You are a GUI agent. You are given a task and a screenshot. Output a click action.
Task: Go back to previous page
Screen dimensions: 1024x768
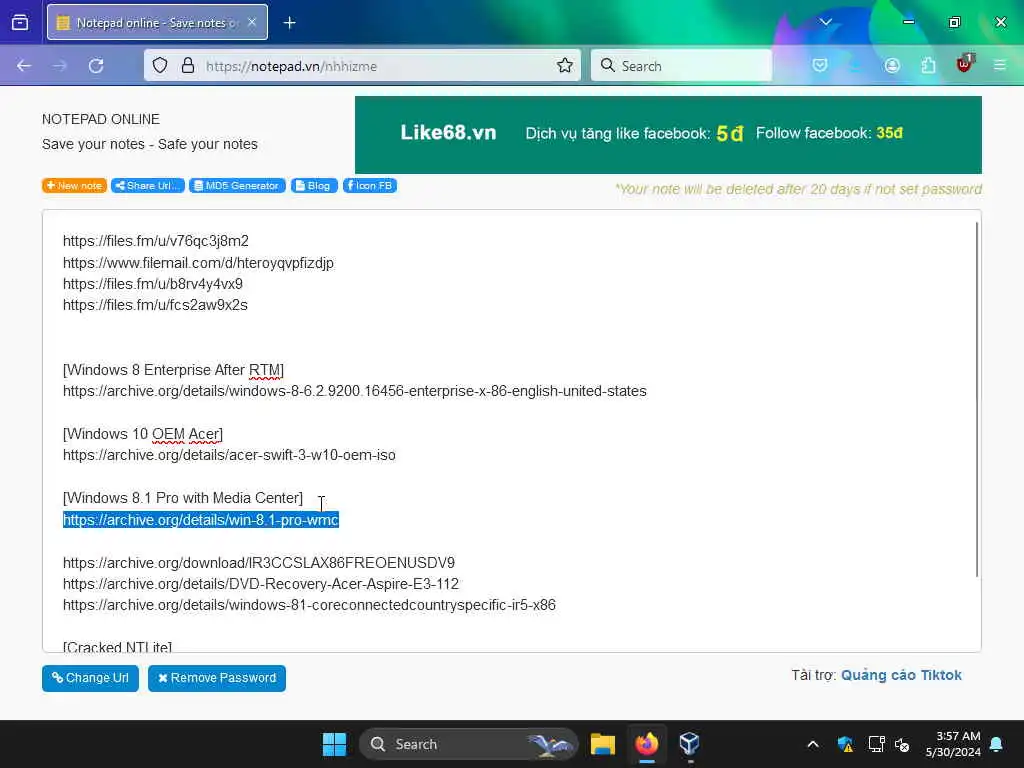pyautogui.click(x=24, y=66)
